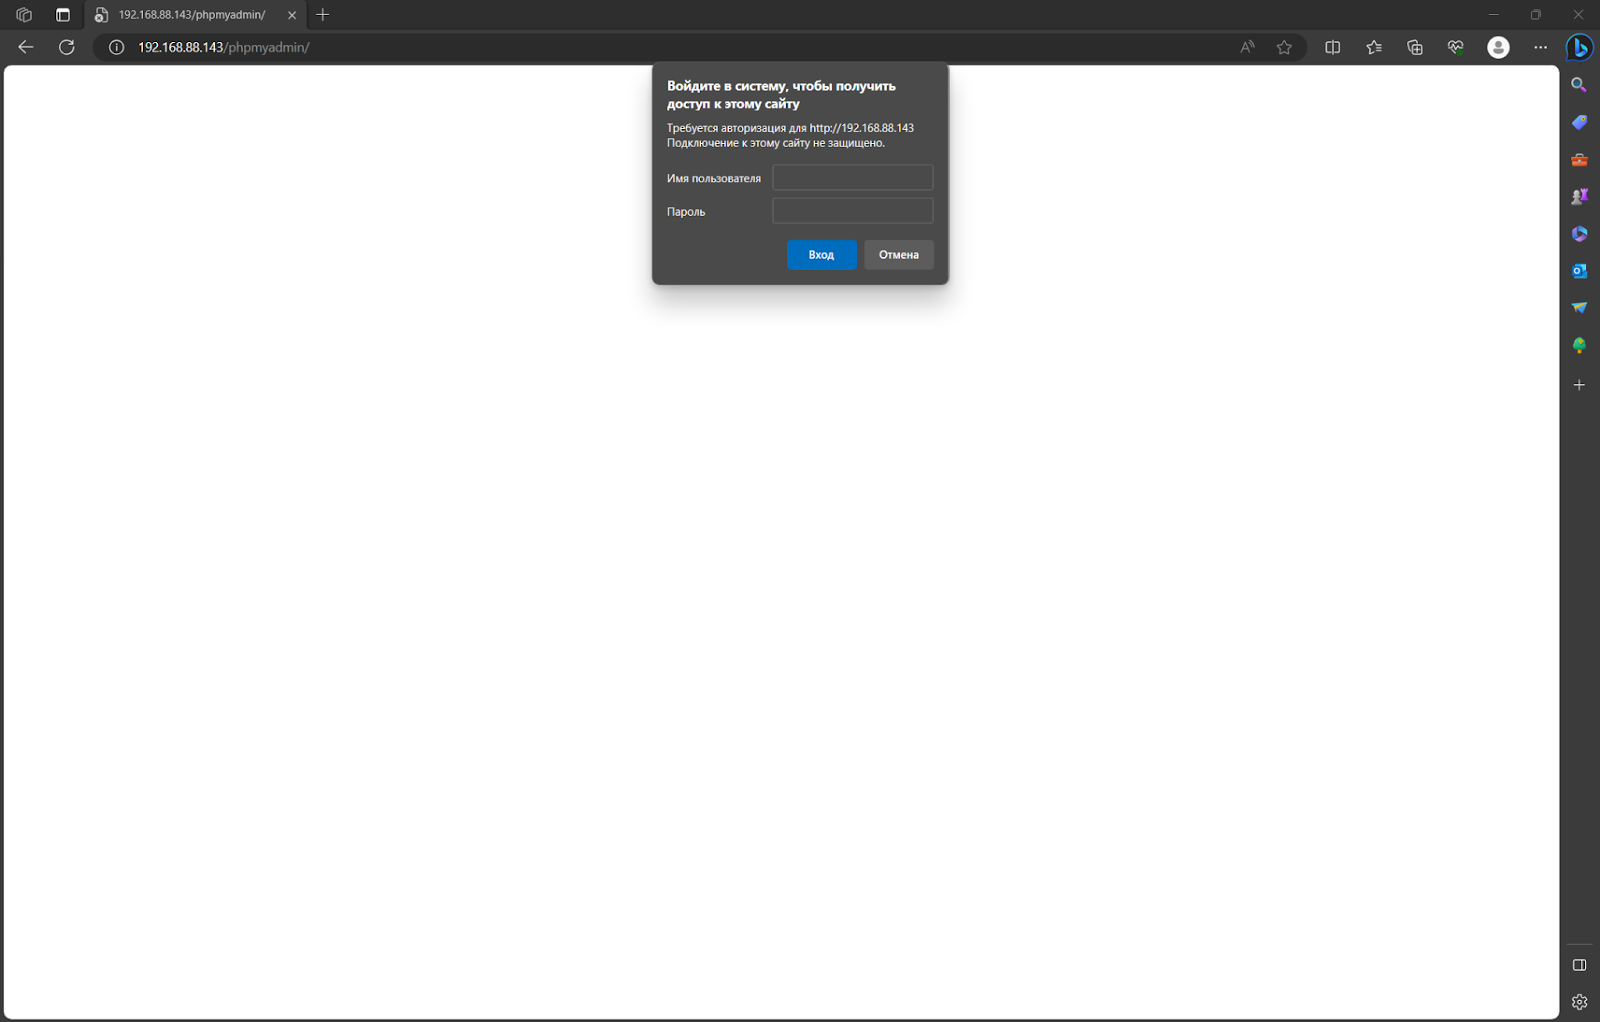Close the browser window
The width and height of the screenshot is (1600, 1022).
click(1578, 15)
